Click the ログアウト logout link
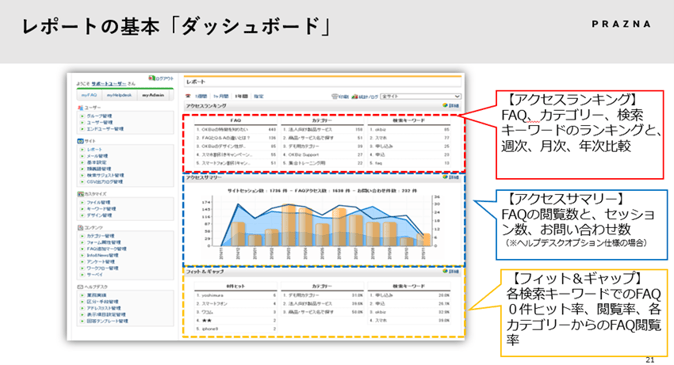Image resolution: width=674 pixels, height=365 pixels. 164,78
